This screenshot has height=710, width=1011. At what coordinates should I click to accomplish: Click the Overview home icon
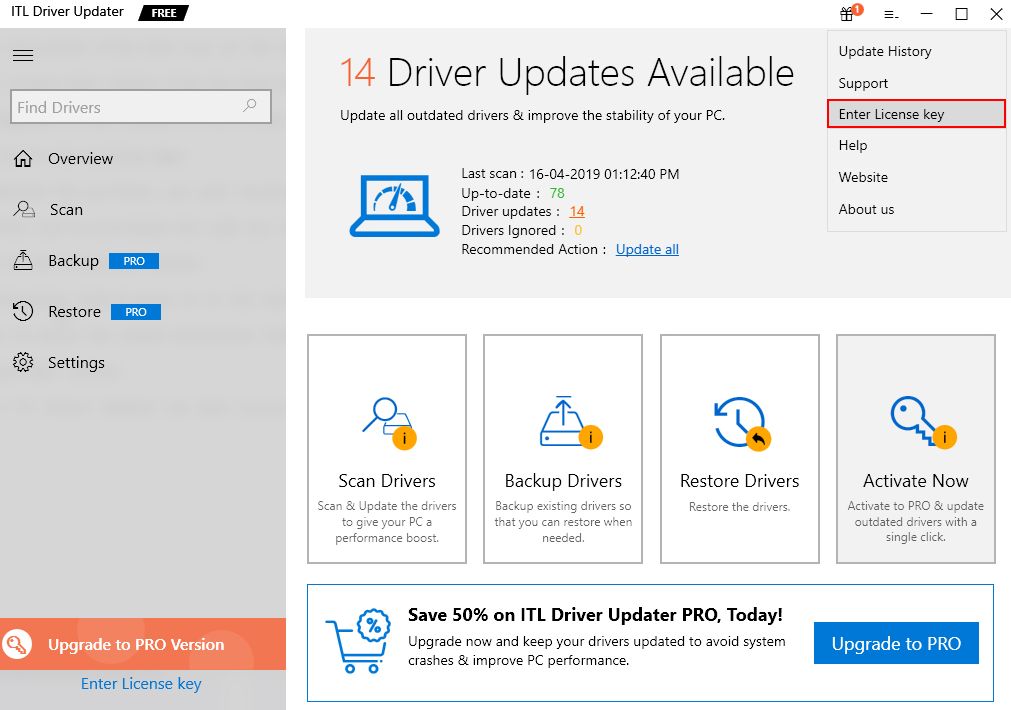tap(23, 159)
